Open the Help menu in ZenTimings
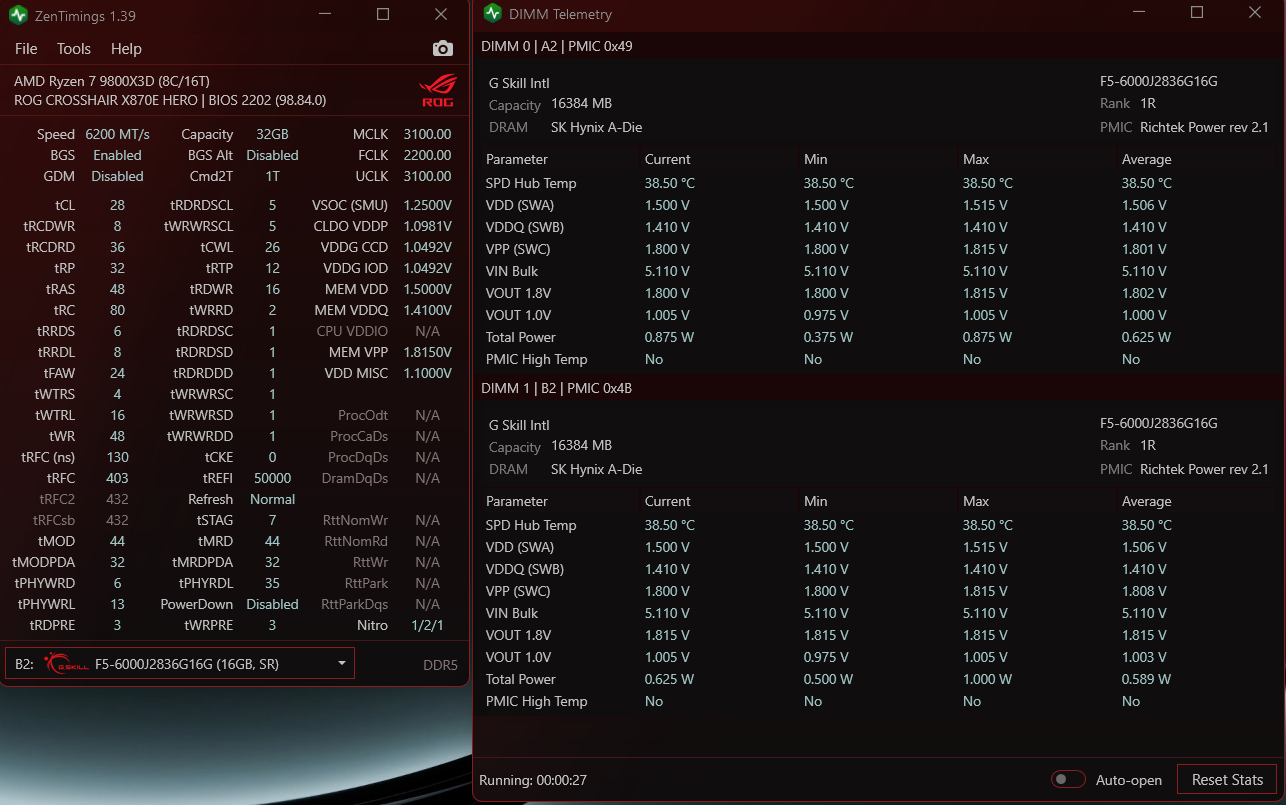 [126, 49]
